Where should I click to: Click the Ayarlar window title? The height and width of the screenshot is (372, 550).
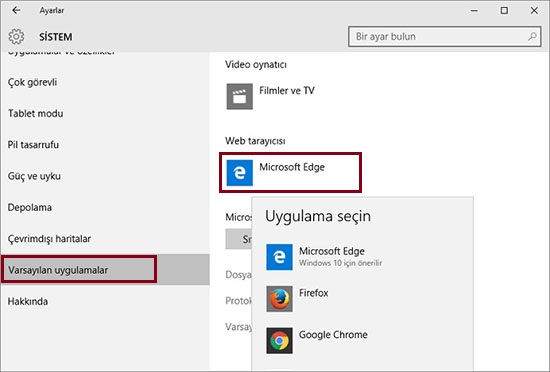(x=52, y=11)
